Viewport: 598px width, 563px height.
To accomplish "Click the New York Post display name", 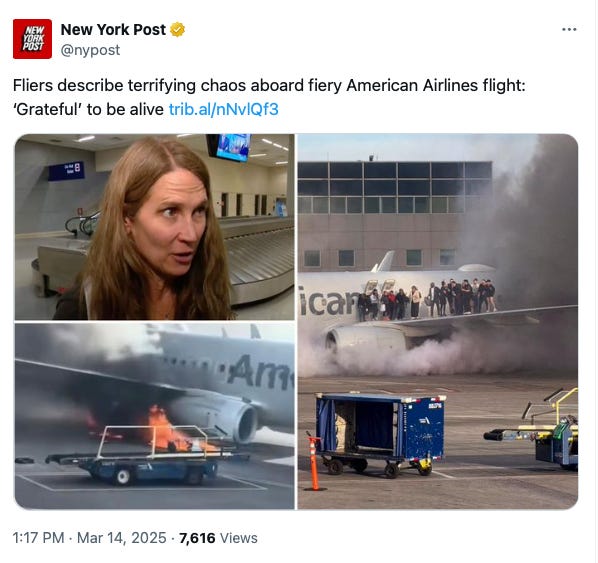I will click(113, 30).
